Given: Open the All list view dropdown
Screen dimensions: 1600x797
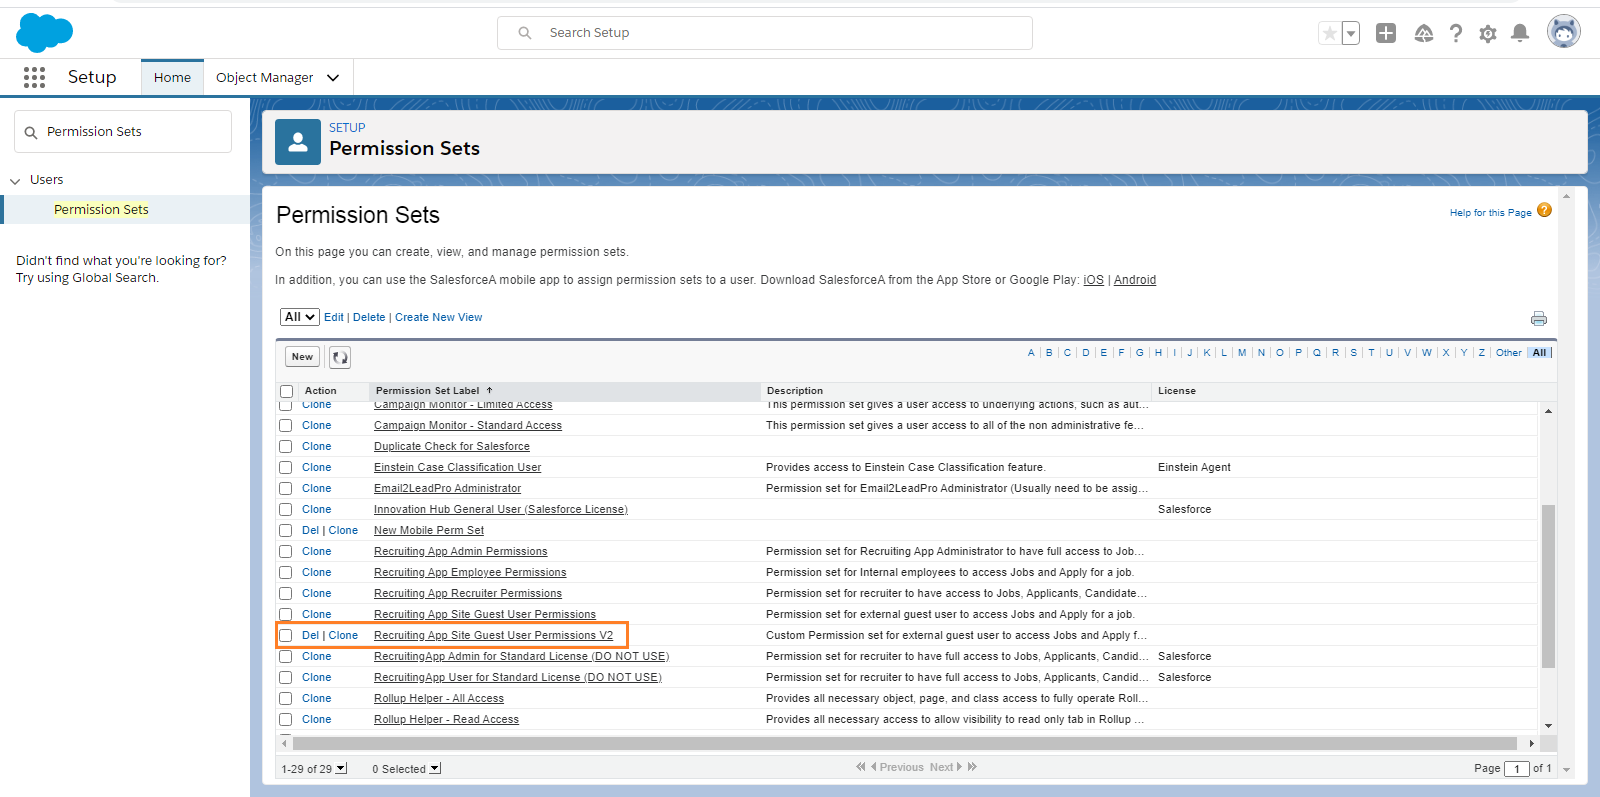Looking at the screenshot, I should tap(299, 317).
